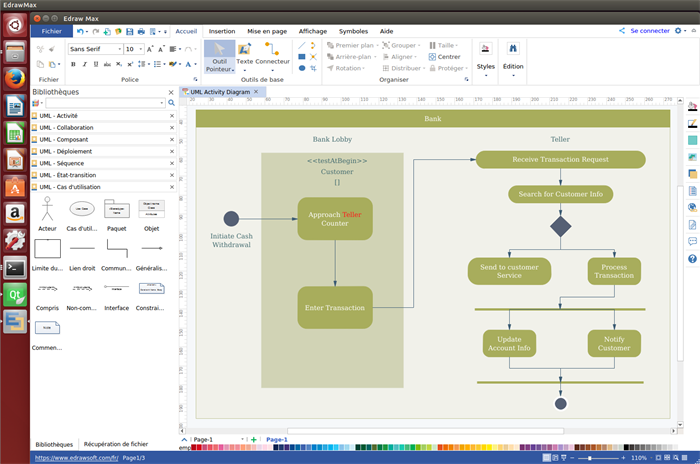Click the library search magnifier icon

(x=171, y=102)
